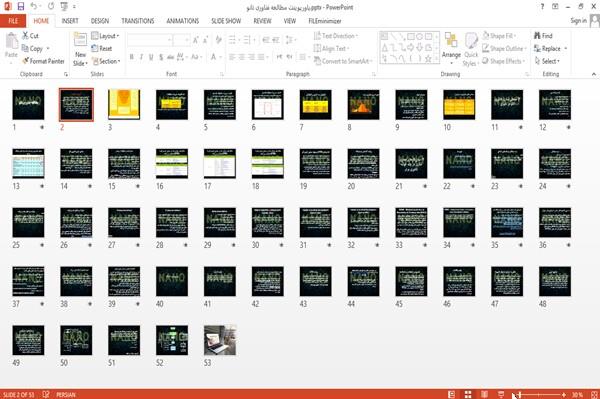Switch to the DESIGN ribbon tab
The image size is (600, 399).
pyautogui.click(x=100, y=21)
